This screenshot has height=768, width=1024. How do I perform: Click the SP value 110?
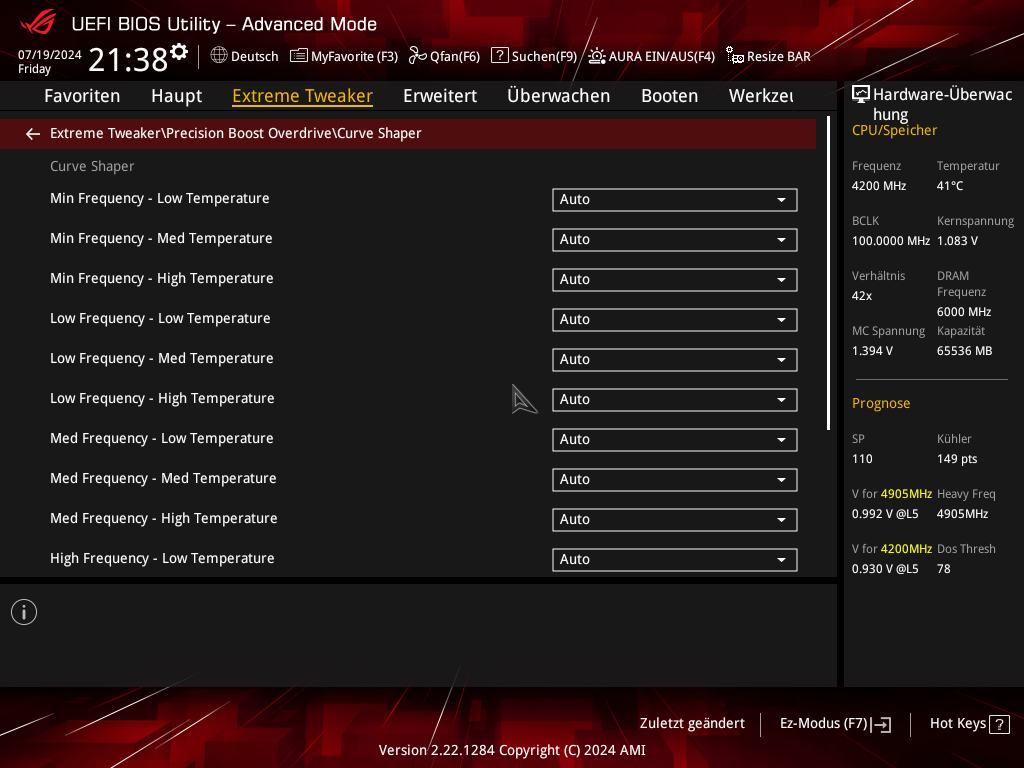[x=862, y=459]
